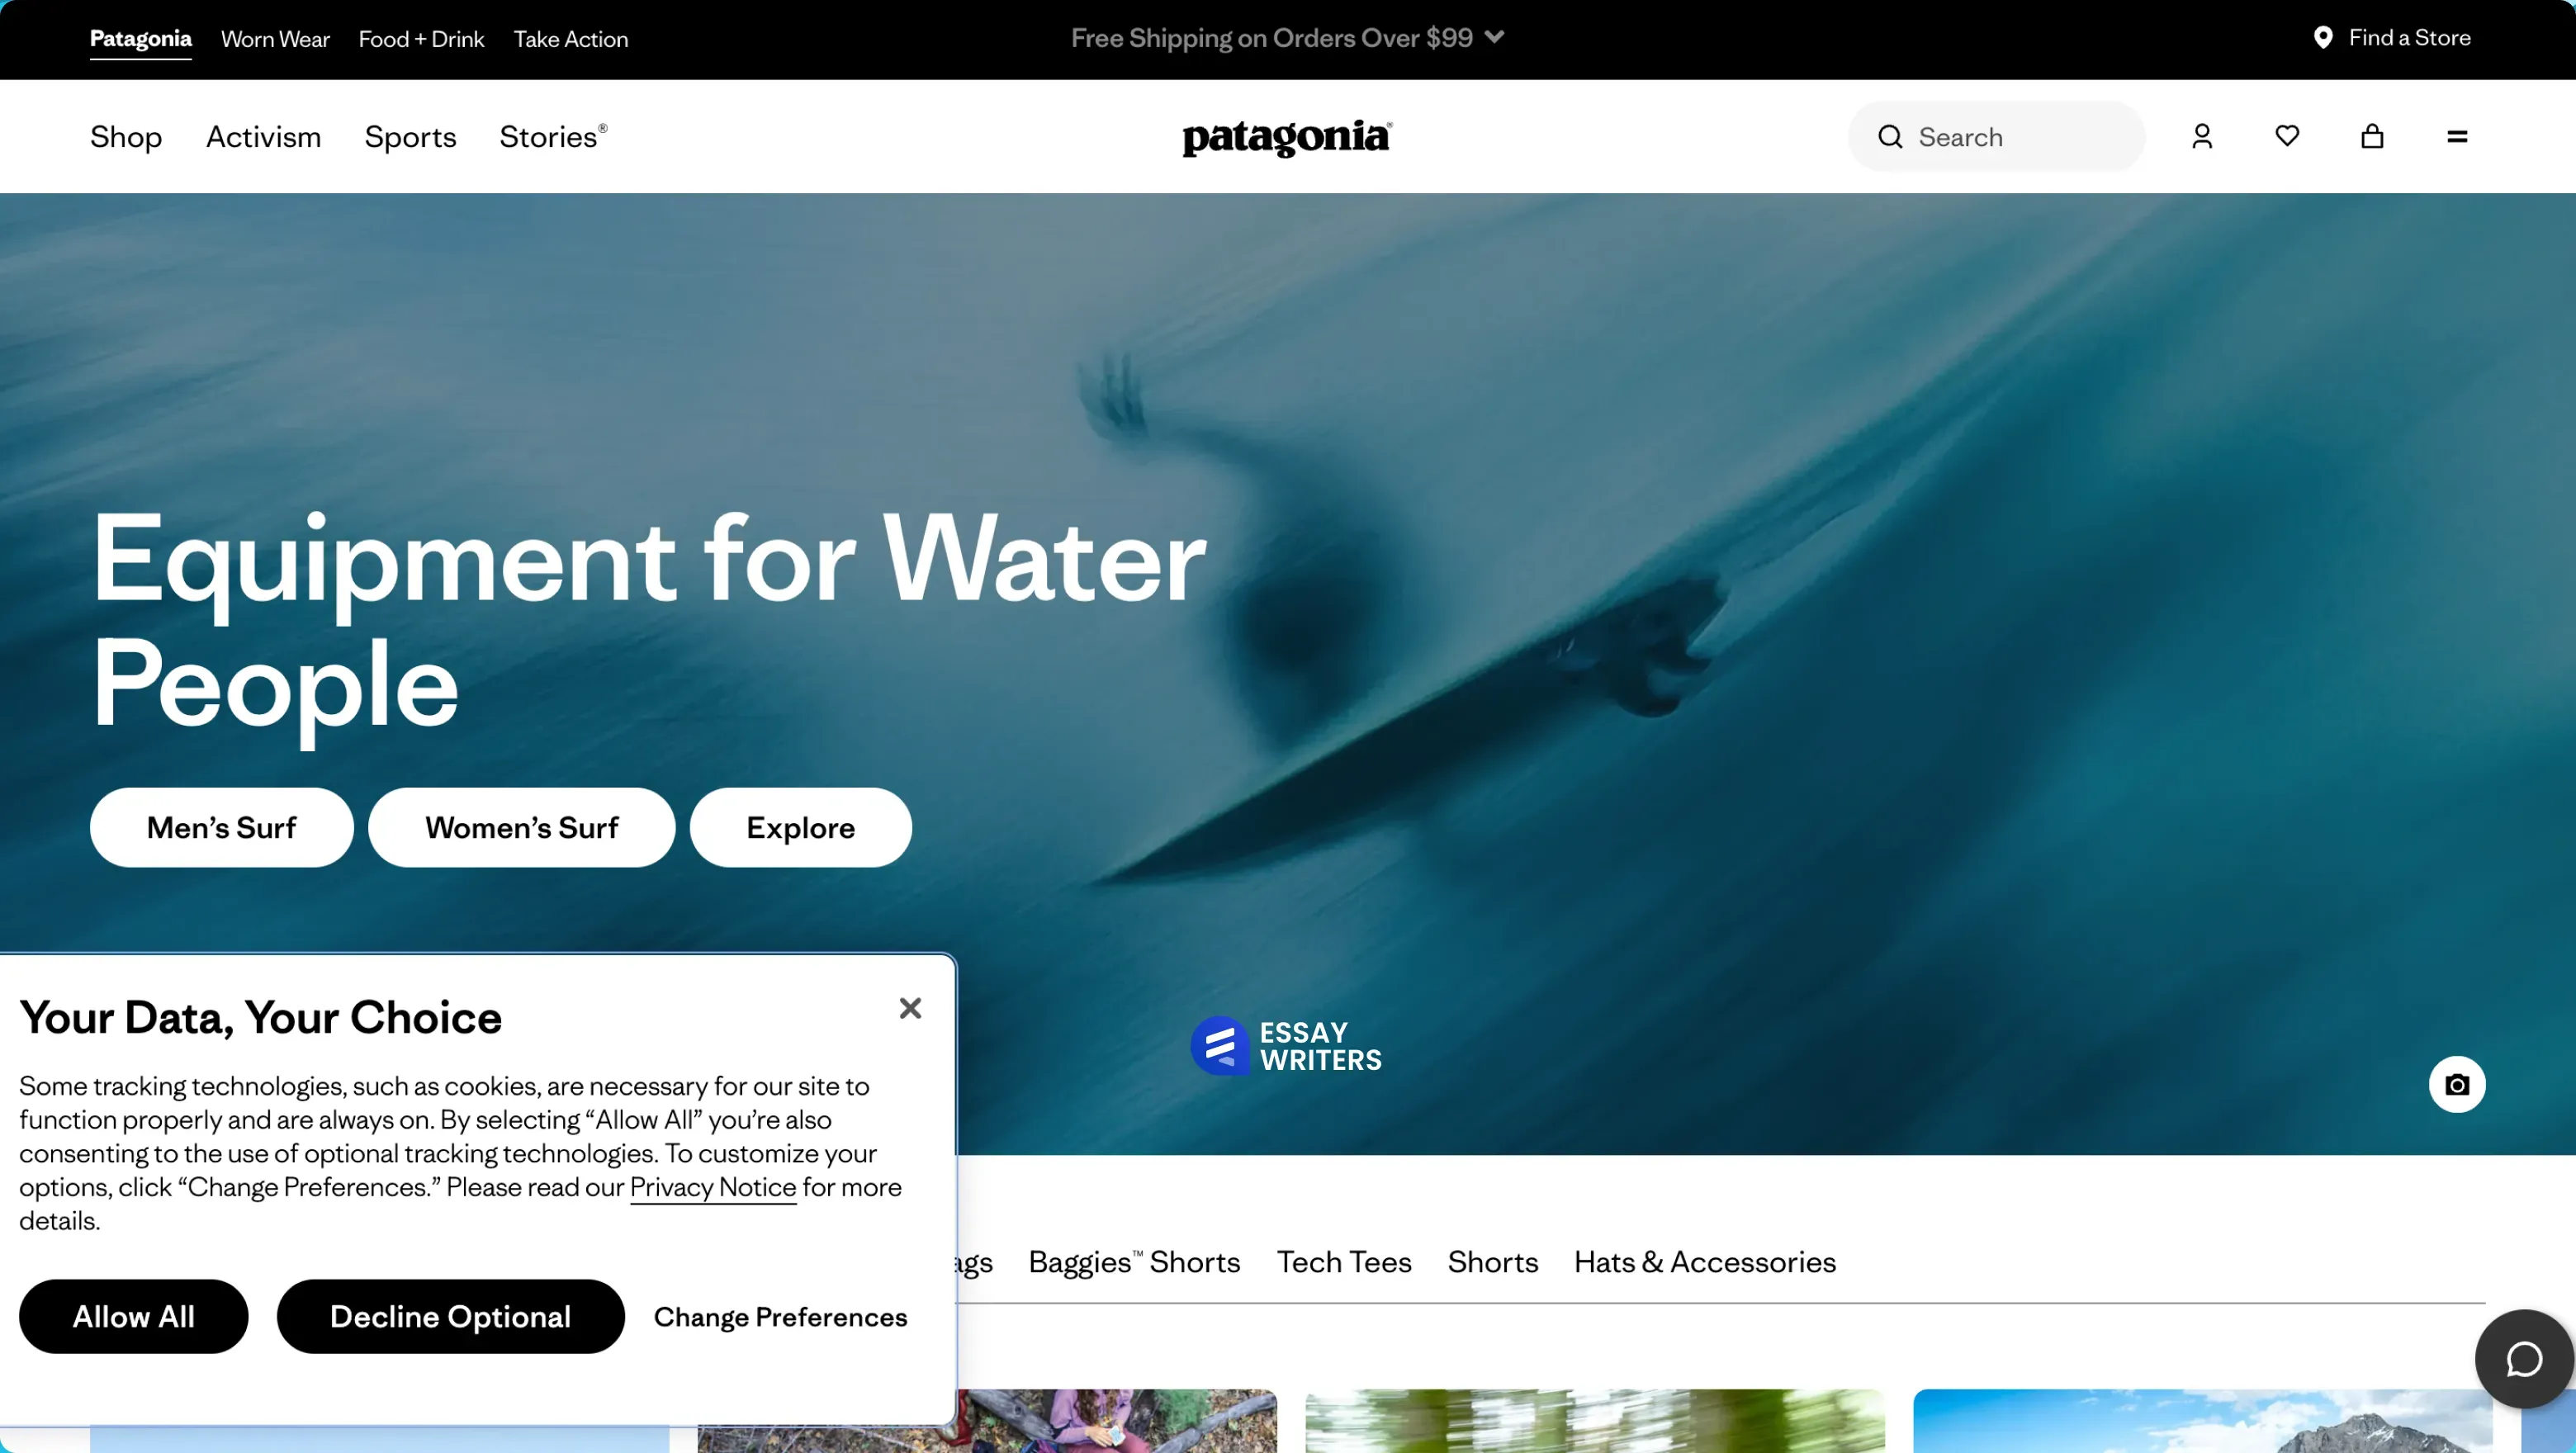Click the Change Preferences link
Image resolution: width=2576 pixels, height=1453 pixels.
click(781, 1317)
